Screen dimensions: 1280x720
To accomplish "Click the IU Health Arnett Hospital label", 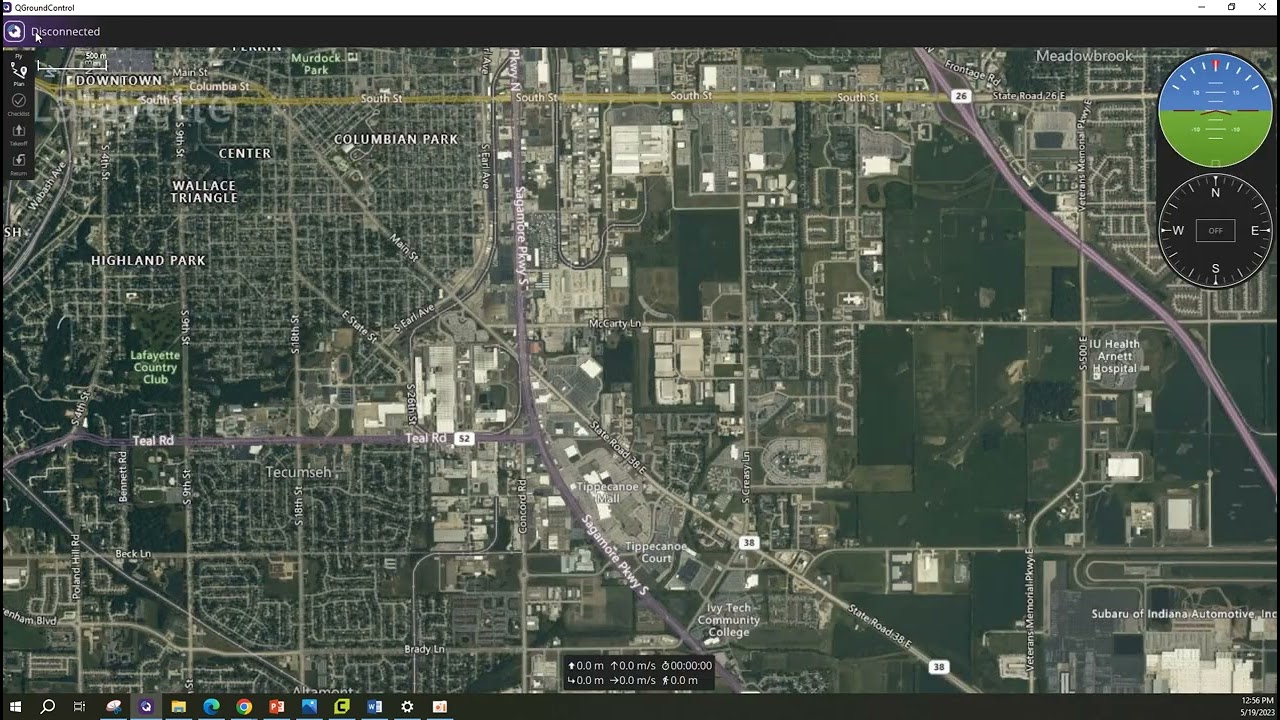I will (1116, 356).
